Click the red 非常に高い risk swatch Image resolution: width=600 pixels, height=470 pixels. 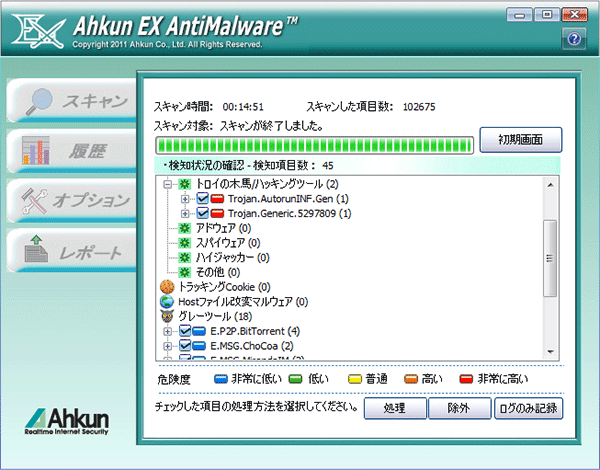466,379
